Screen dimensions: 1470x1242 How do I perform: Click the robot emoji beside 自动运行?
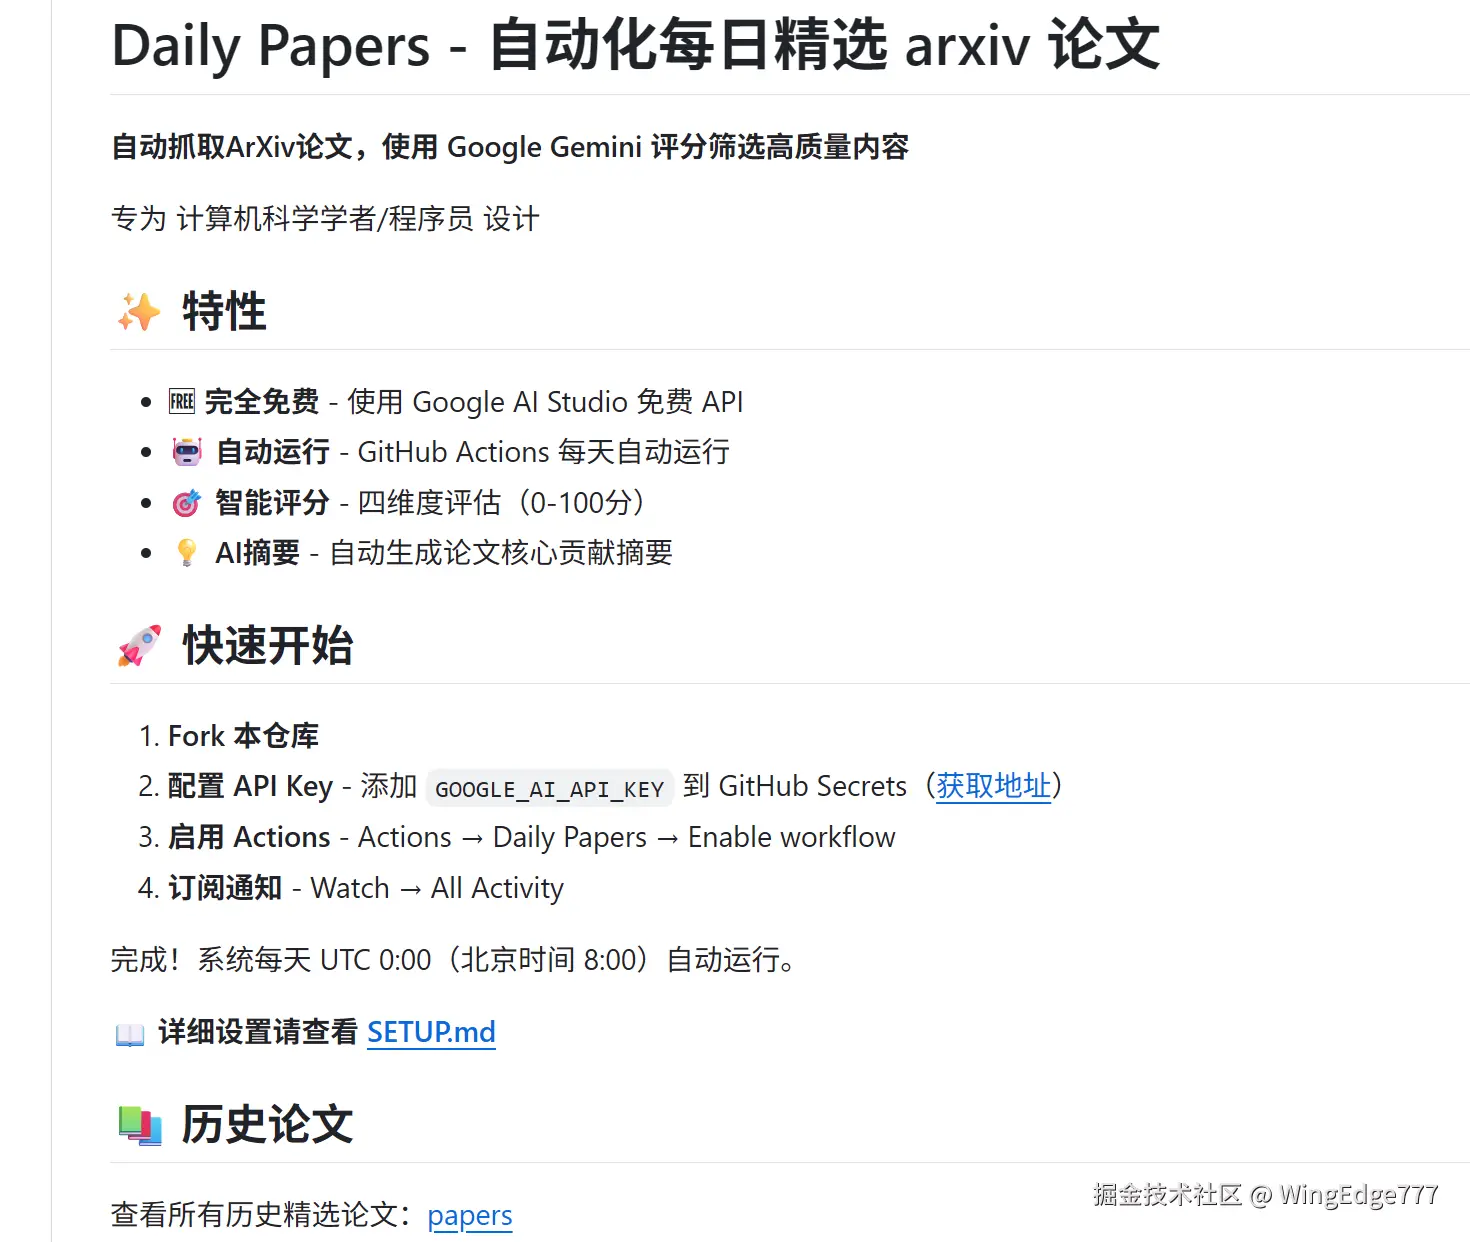187,452
